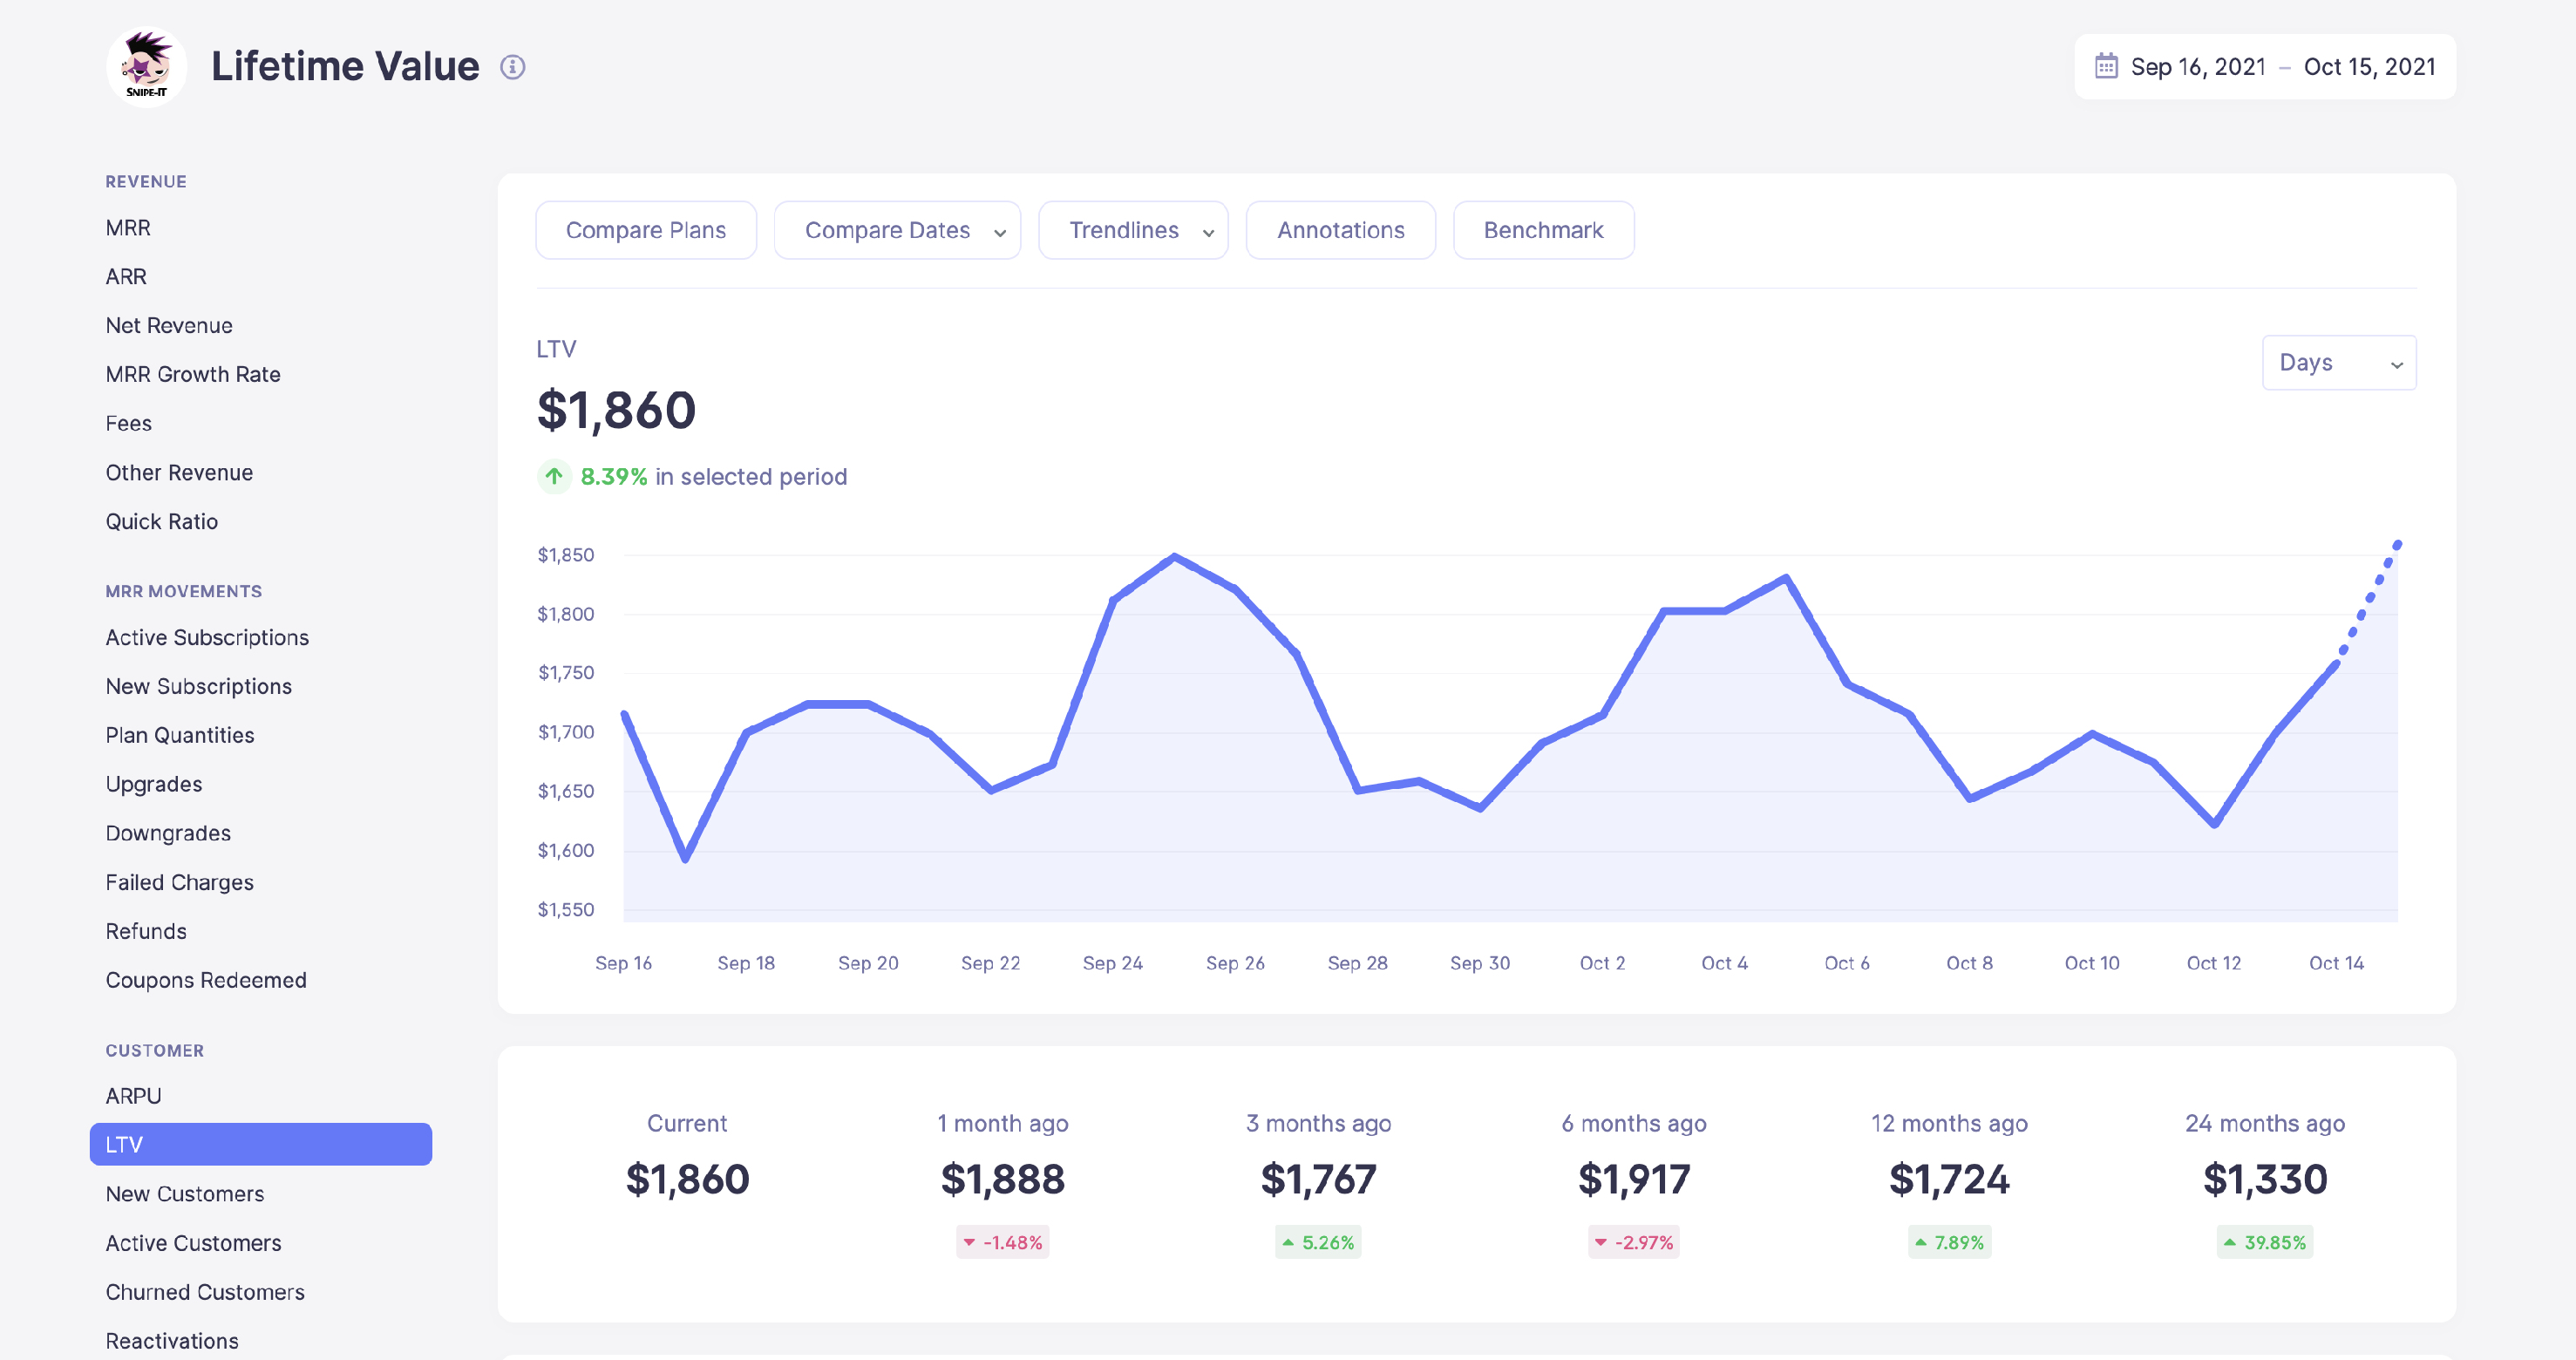The image size is (2576, 1360).
Task: Expand the Compare Dates options
Action: [896, 229]
